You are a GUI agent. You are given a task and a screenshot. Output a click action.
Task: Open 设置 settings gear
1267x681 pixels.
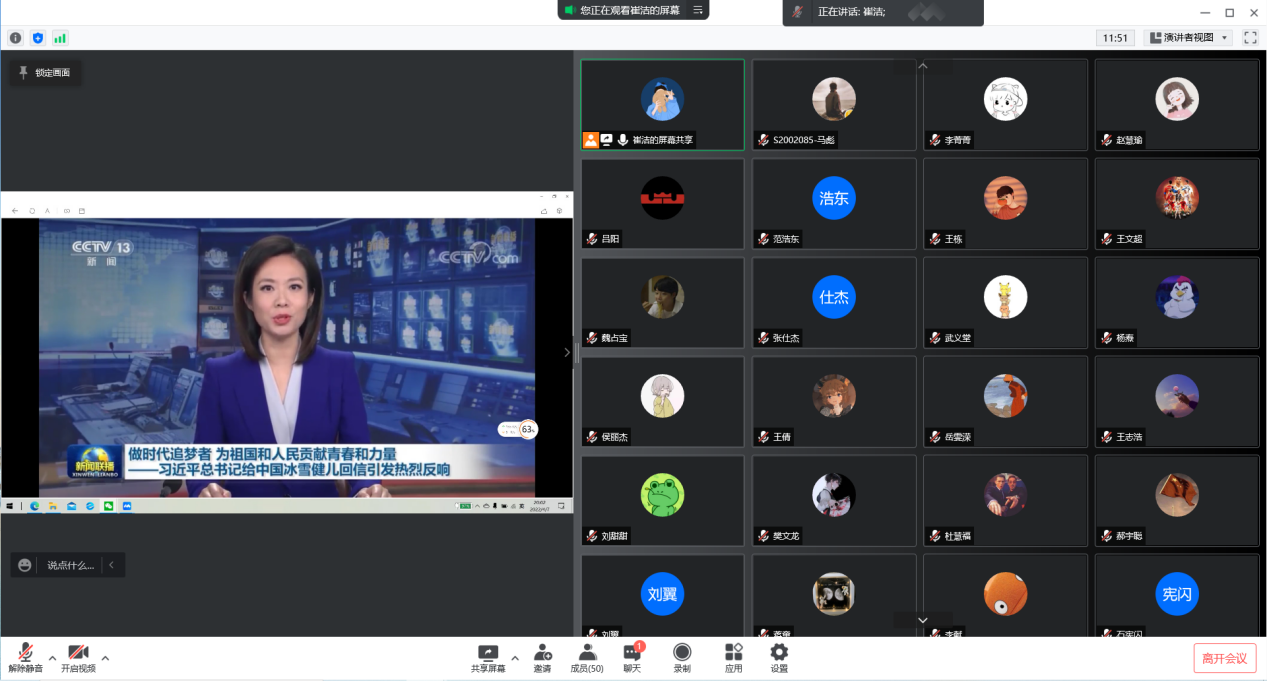(779, 657)
